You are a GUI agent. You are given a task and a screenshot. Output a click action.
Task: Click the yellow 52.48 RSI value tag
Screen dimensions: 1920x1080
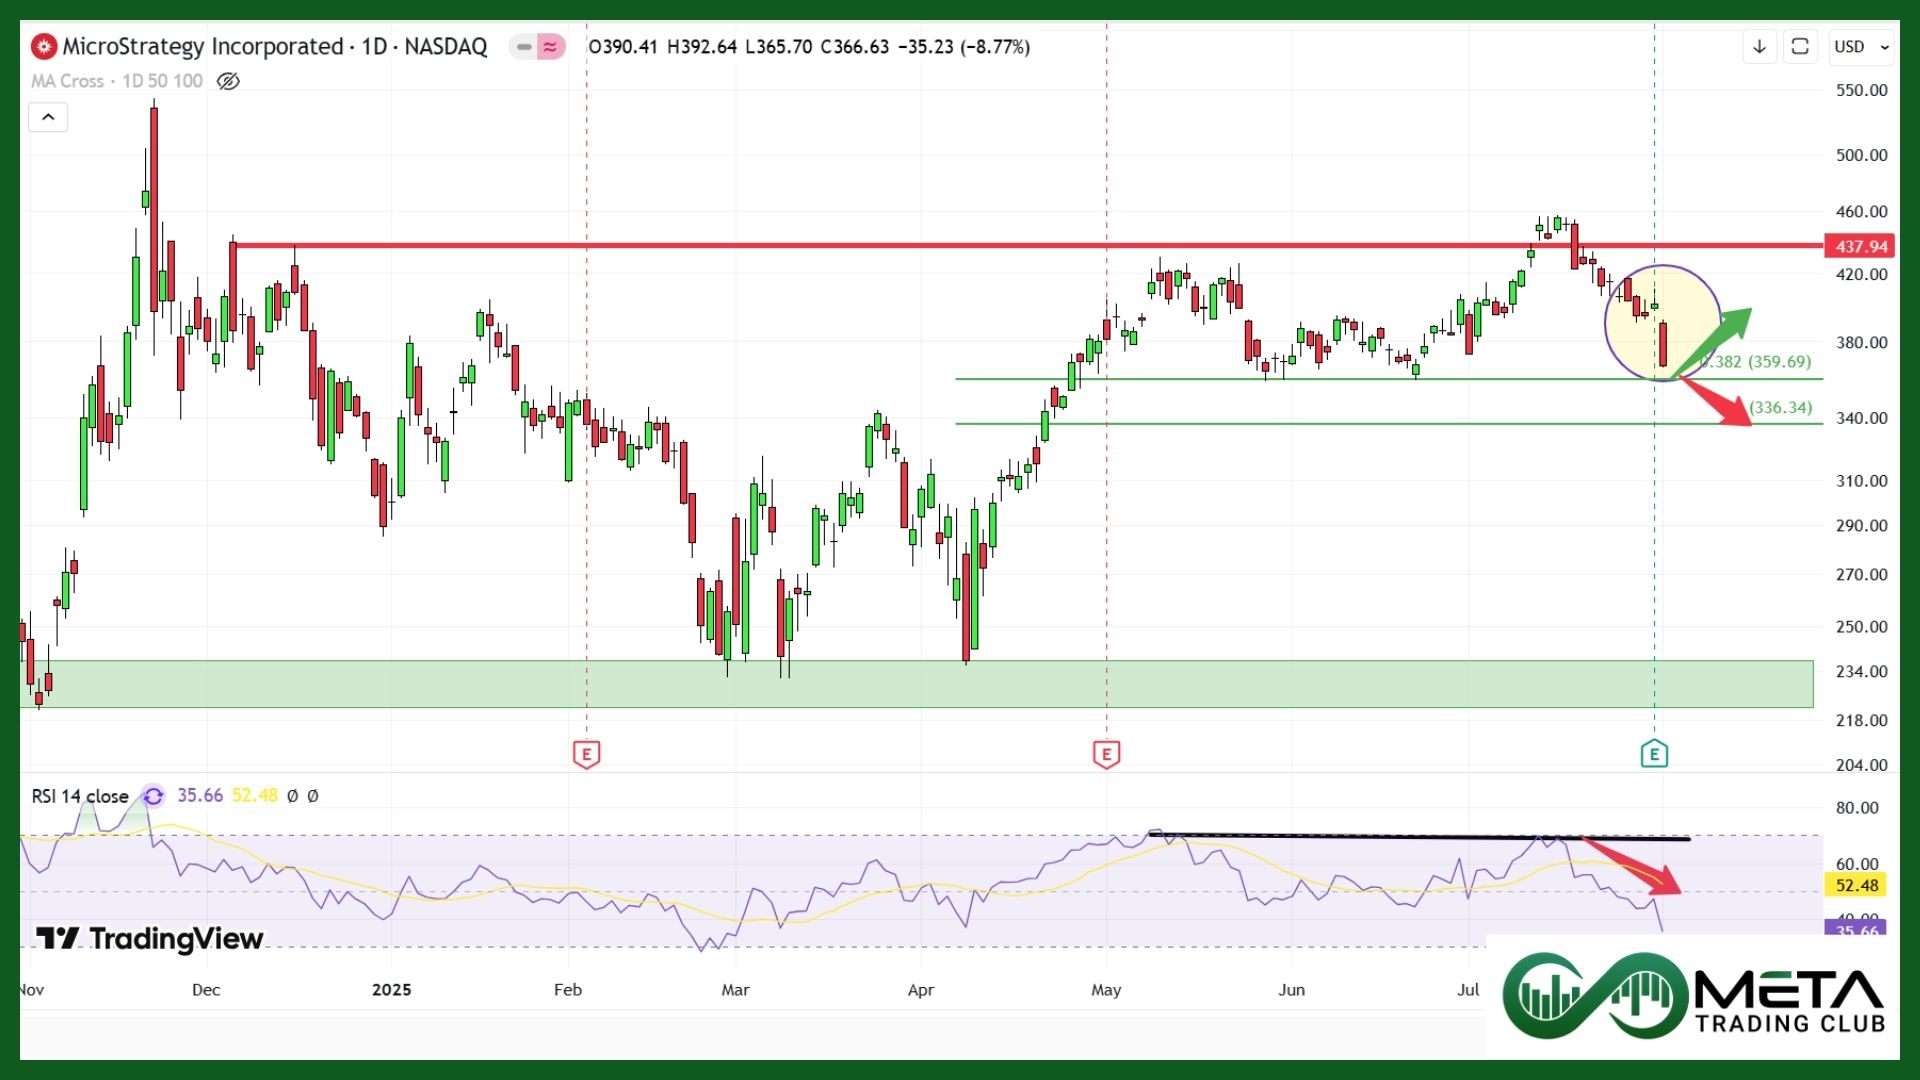click(1856, 885)
